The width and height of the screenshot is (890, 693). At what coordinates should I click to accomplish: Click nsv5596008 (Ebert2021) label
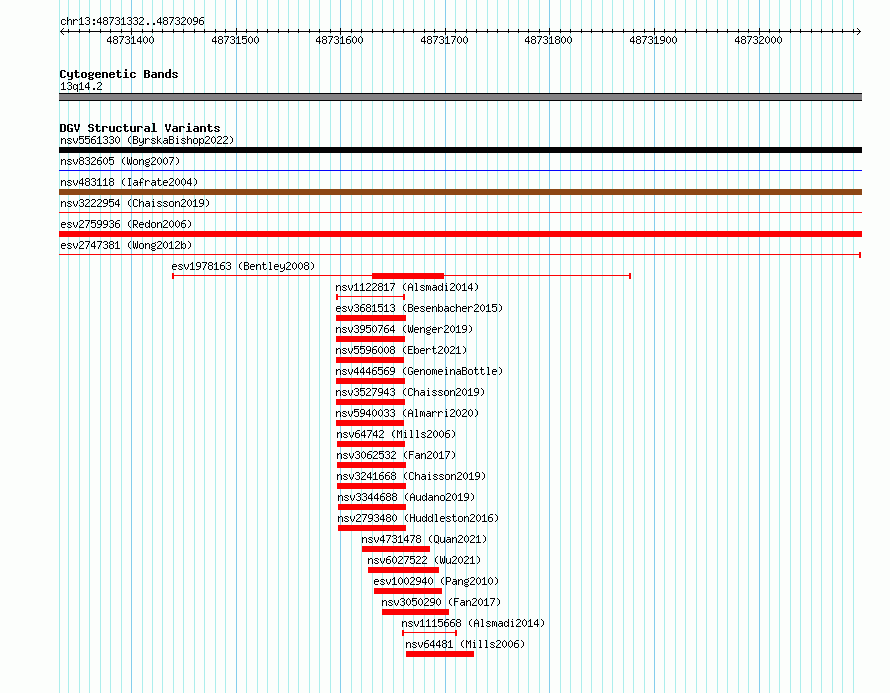(401, 350)
